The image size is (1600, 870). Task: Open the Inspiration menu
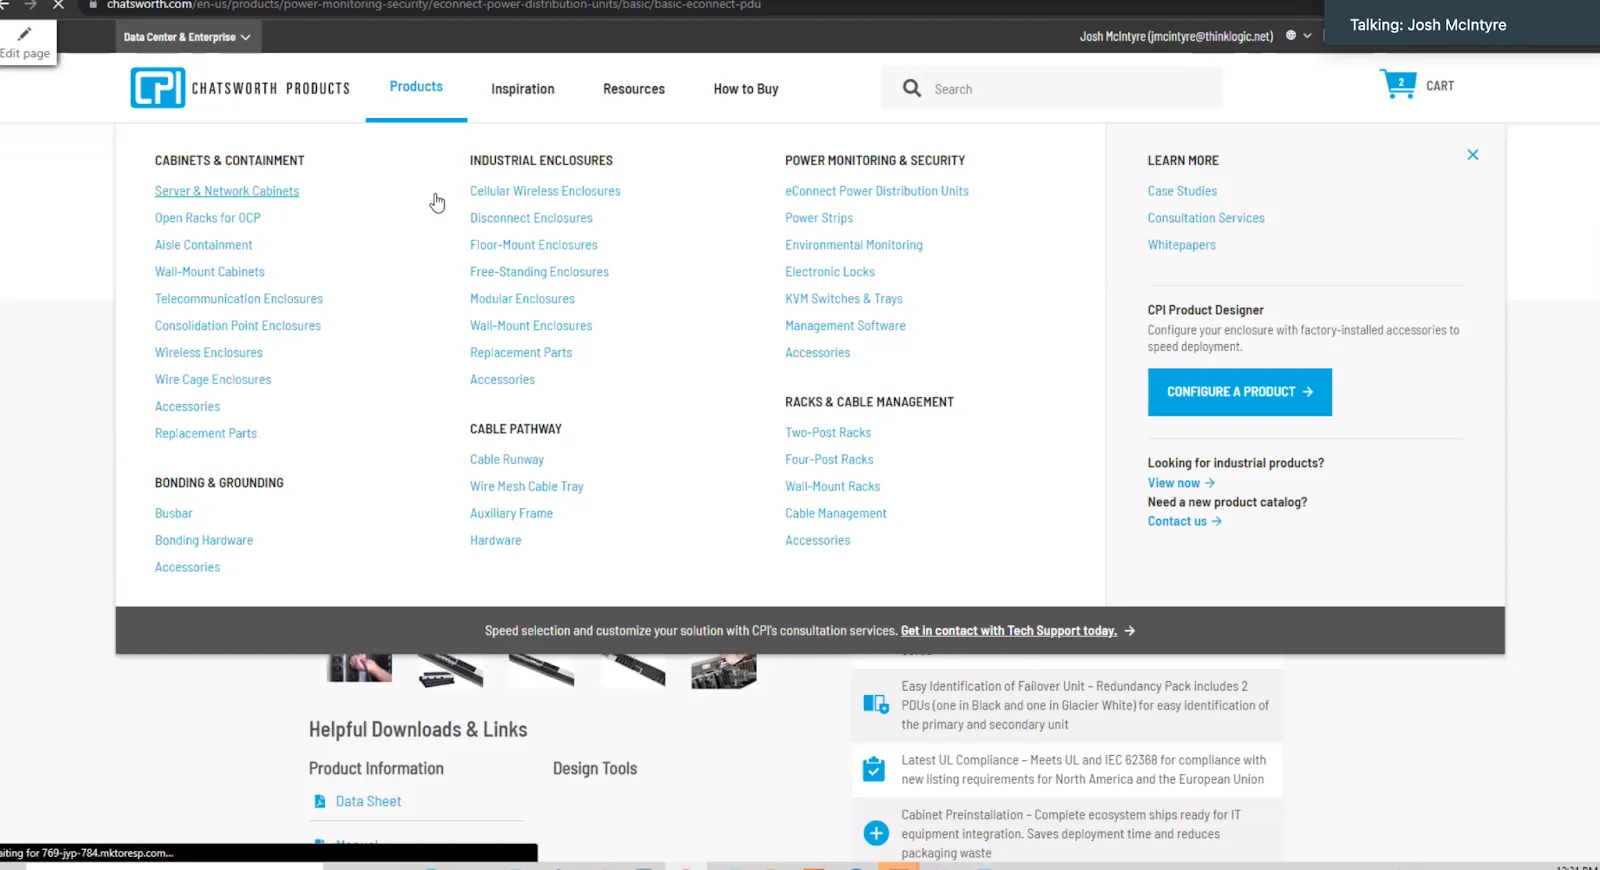click(522, 89)
